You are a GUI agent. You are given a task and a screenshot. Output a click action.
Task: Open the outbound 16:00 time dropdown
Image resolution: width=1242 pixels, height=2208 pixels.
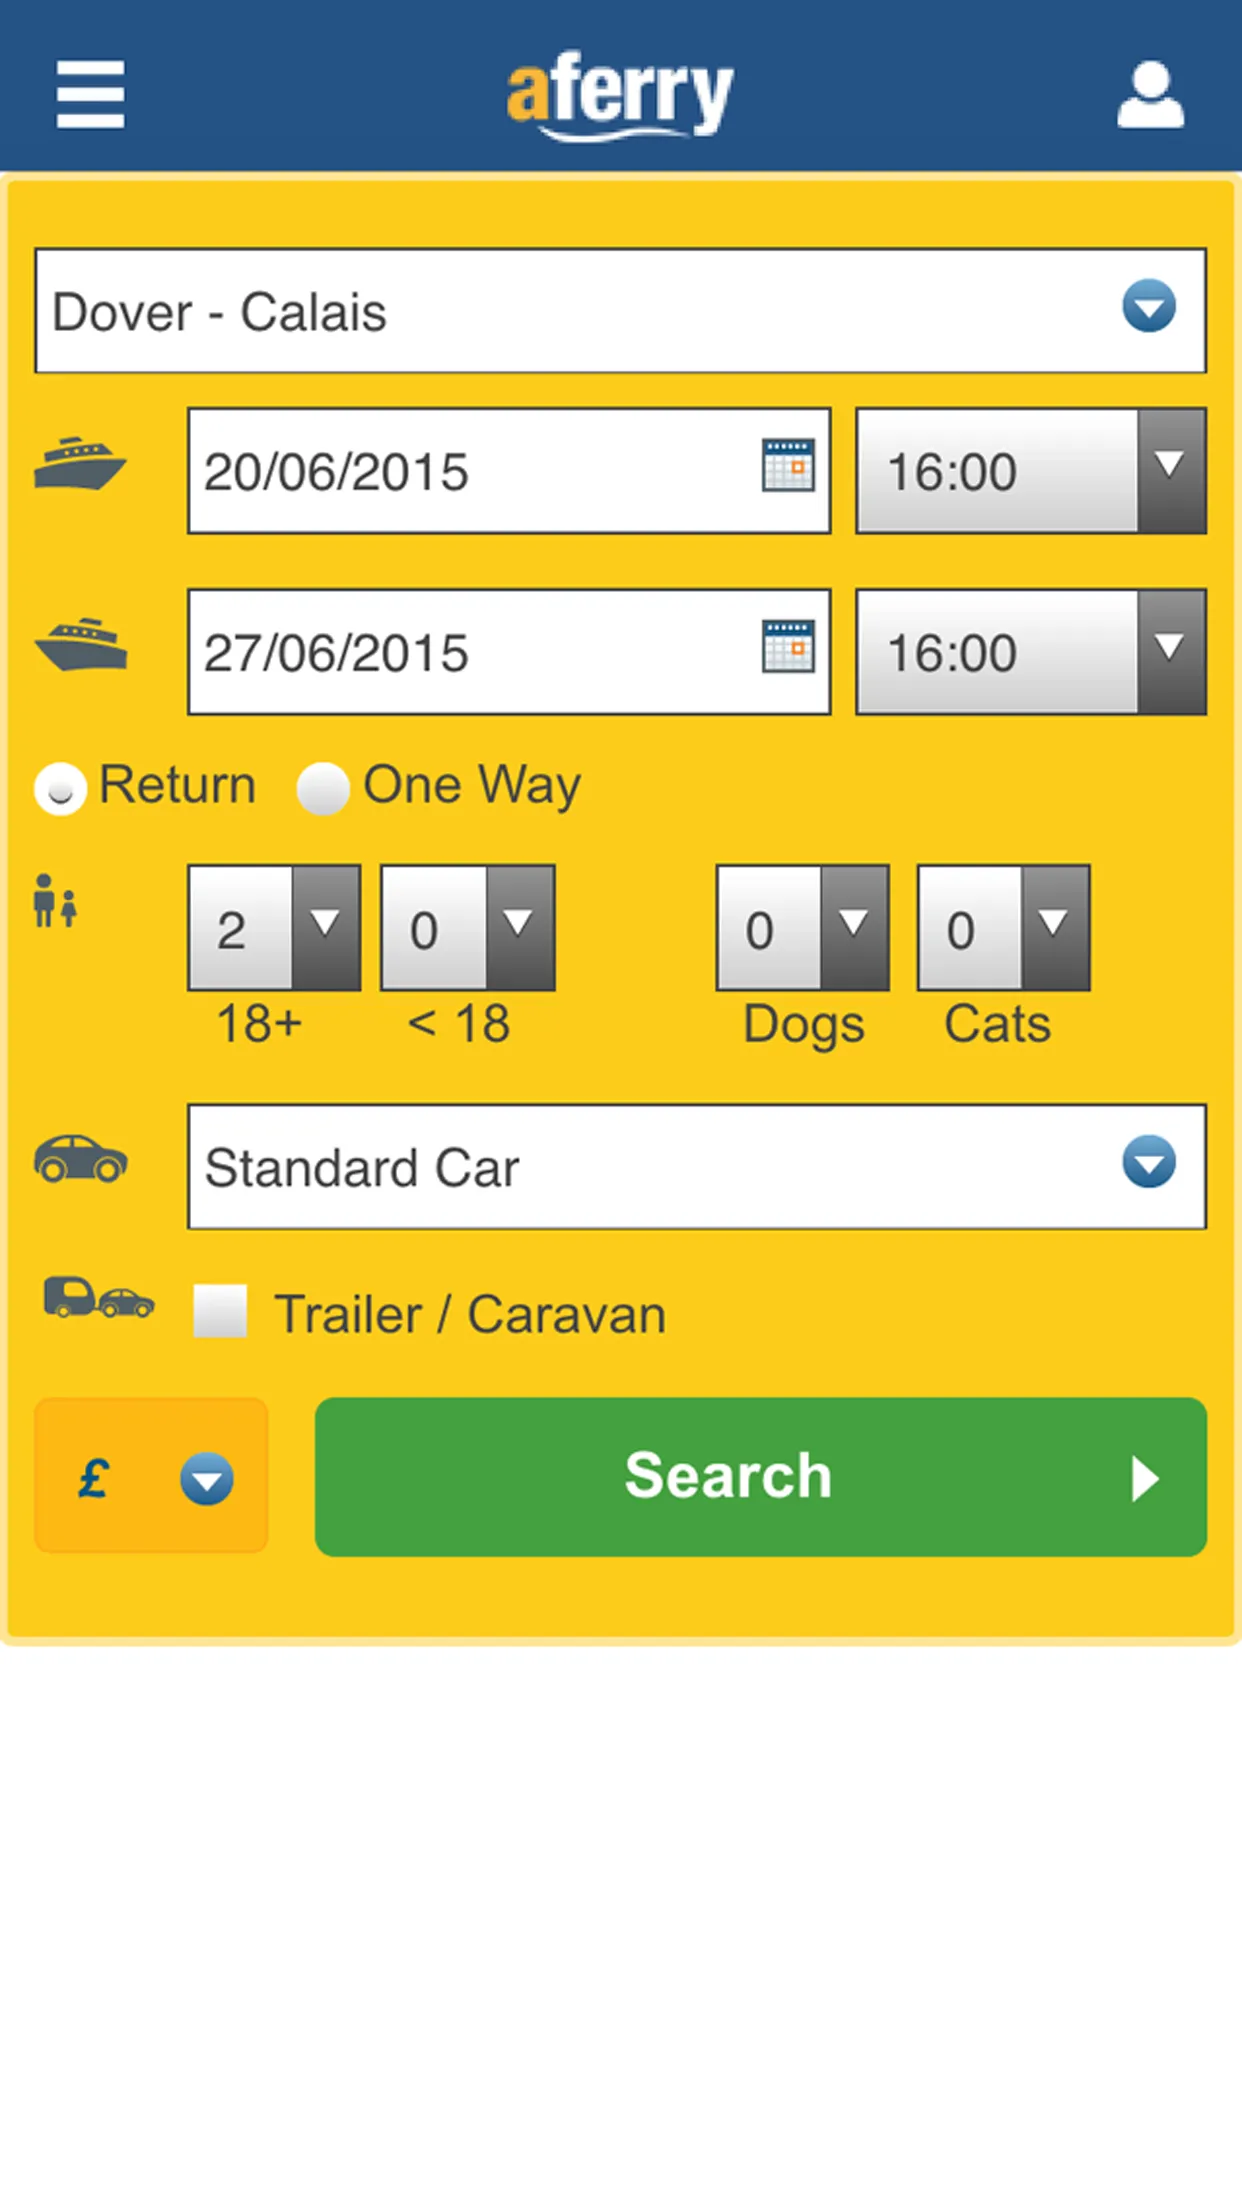(1031, 471)
